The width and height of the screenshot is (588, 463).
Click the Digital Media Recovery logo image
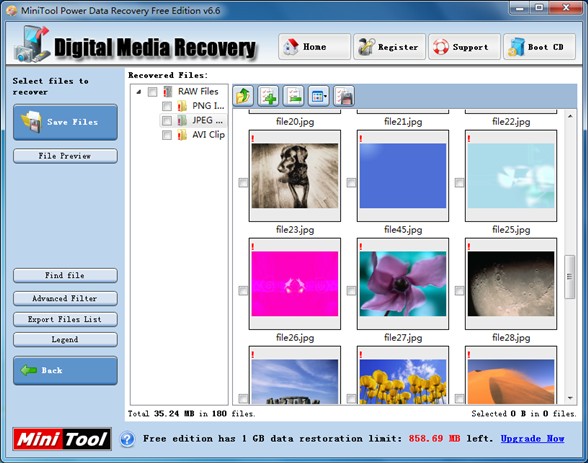(x=32, y=44)
